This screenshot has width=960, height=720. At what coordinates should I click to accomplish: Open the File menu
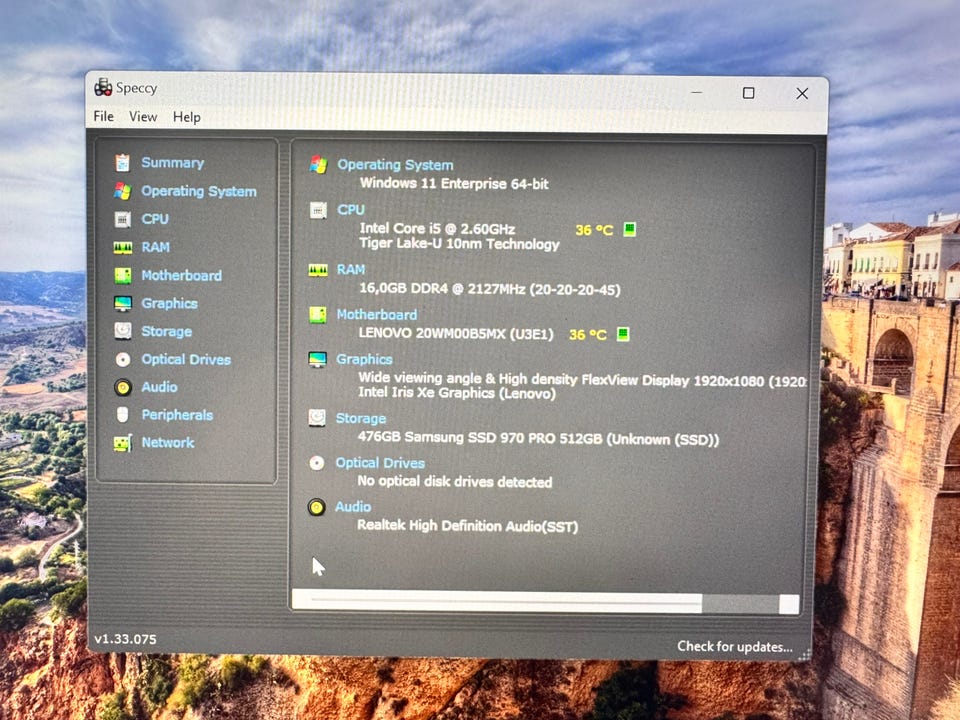pyautogui.click(x=103, y=116)
